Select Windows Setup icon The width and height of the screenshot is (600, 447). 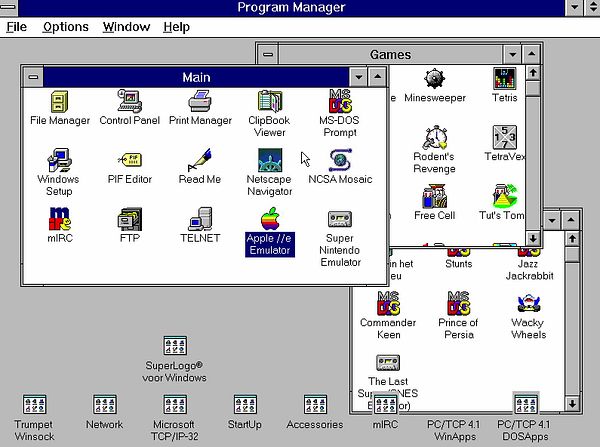click(59, 160)
